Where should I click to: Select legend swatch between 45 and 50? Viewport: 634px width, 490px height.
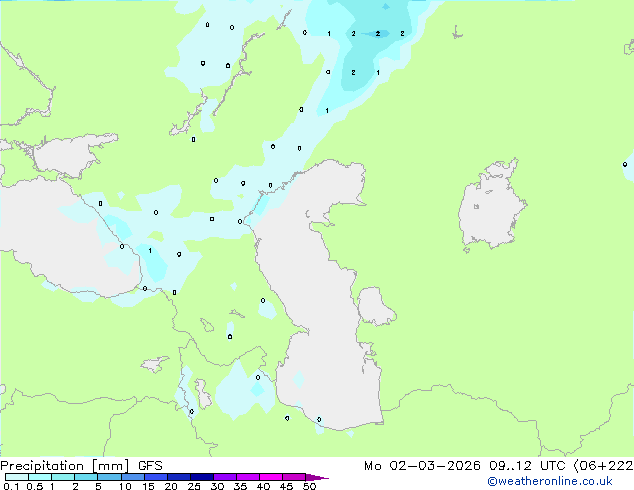point(294,477)
